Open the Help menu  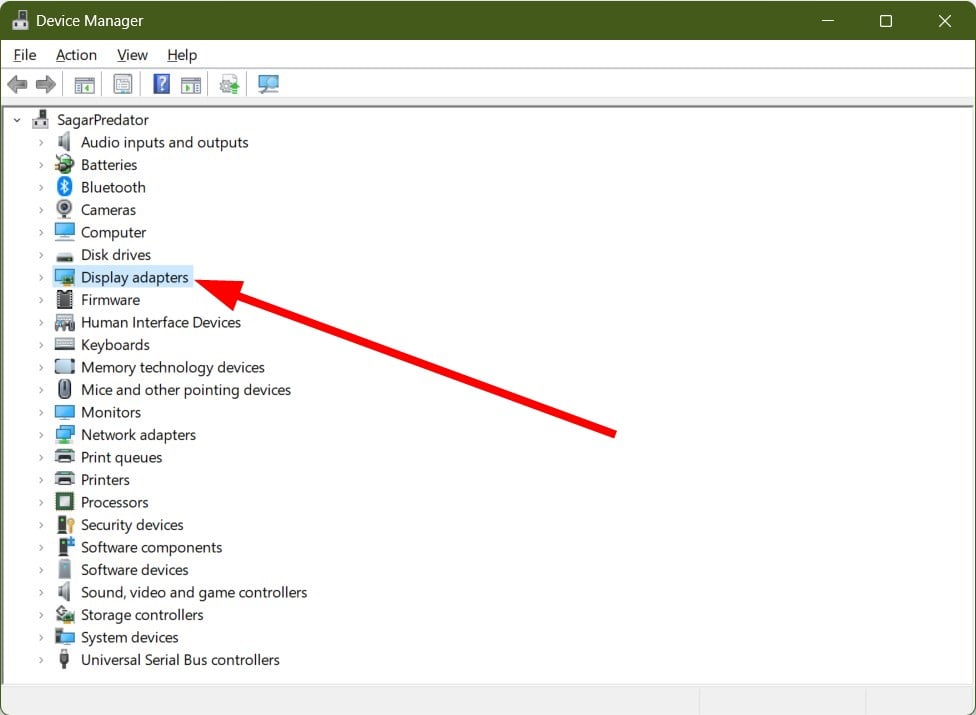click(x=182, y=55)
